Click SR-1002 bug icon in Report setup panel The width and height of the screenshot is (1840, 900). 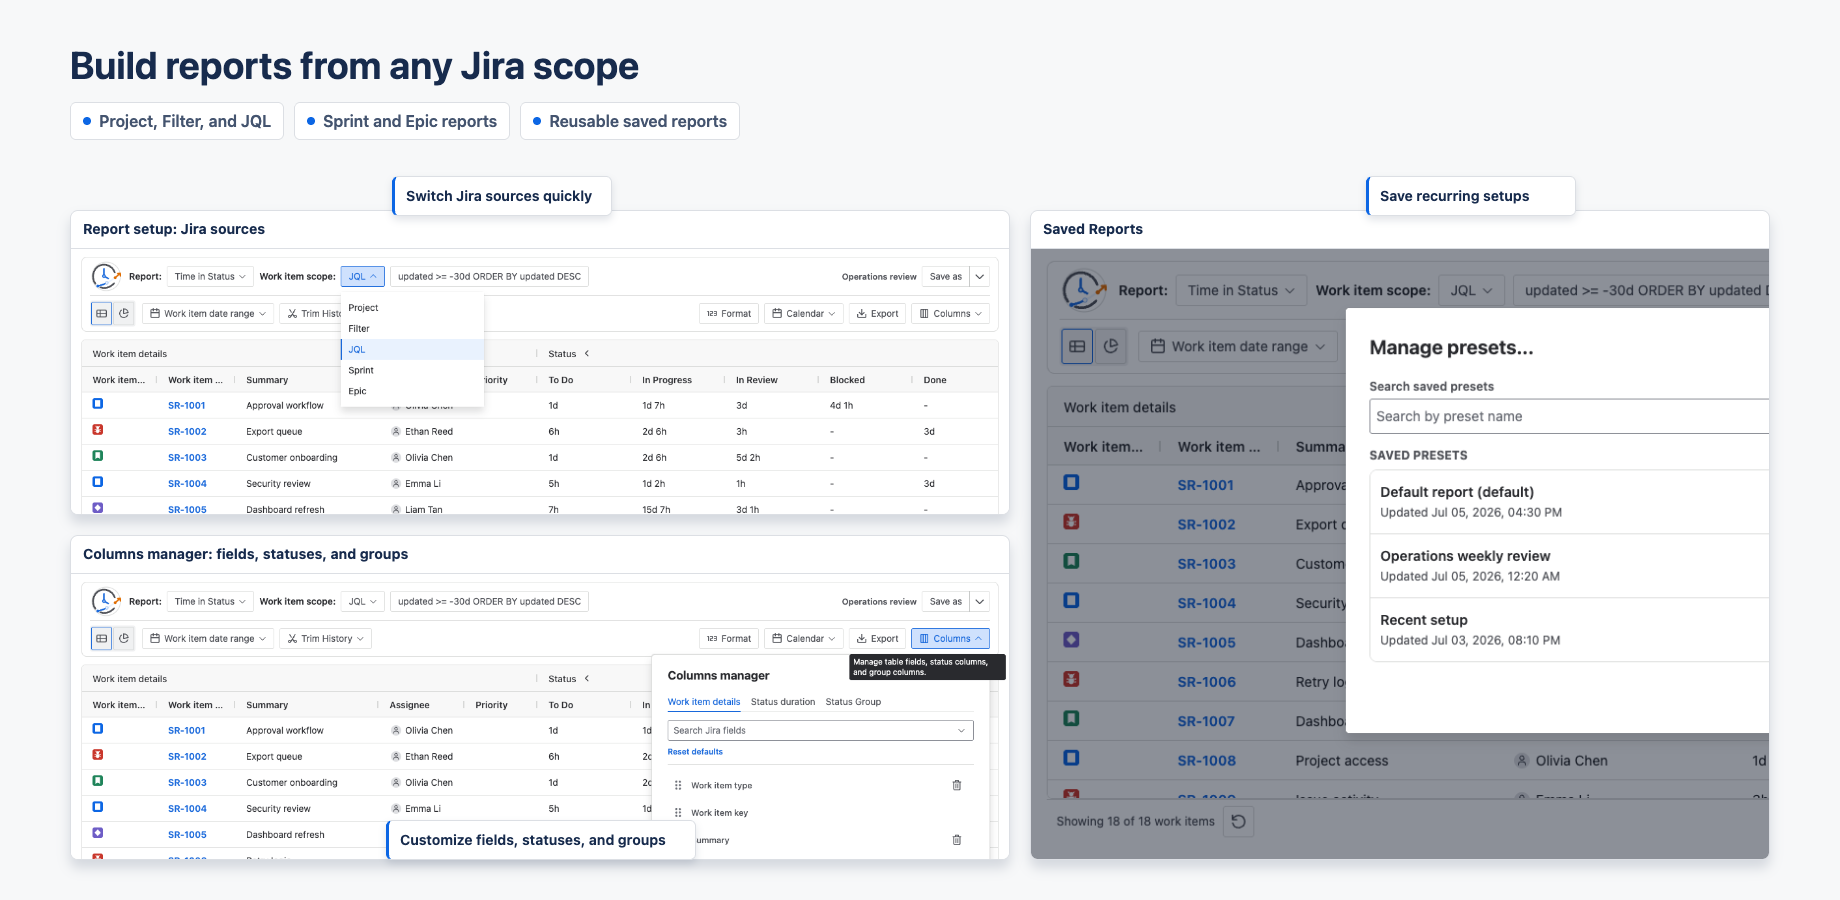point(98,430)
